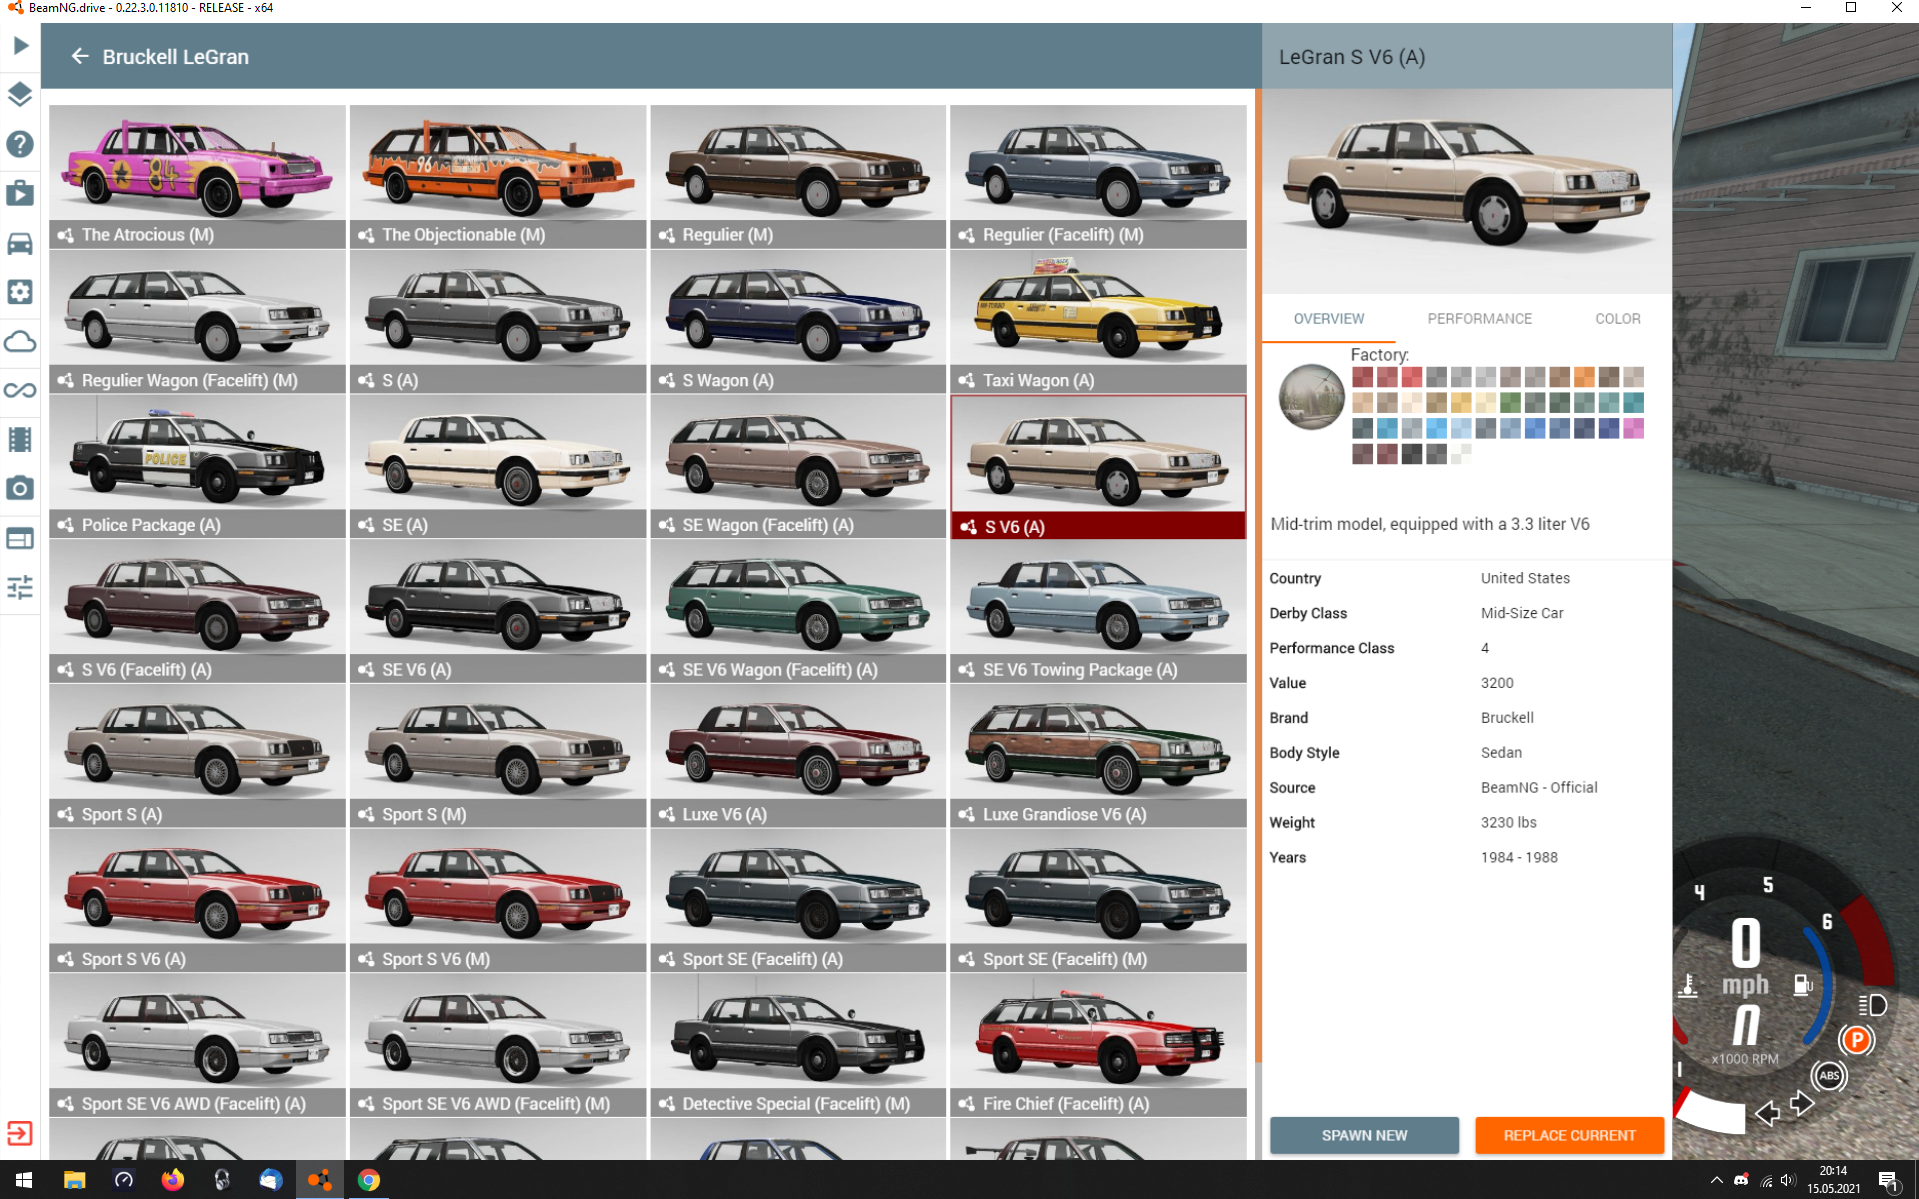Choose the Sport S V6 (M) car
This screenshot has height=1199, width=1919.
(x=498, y=901)
